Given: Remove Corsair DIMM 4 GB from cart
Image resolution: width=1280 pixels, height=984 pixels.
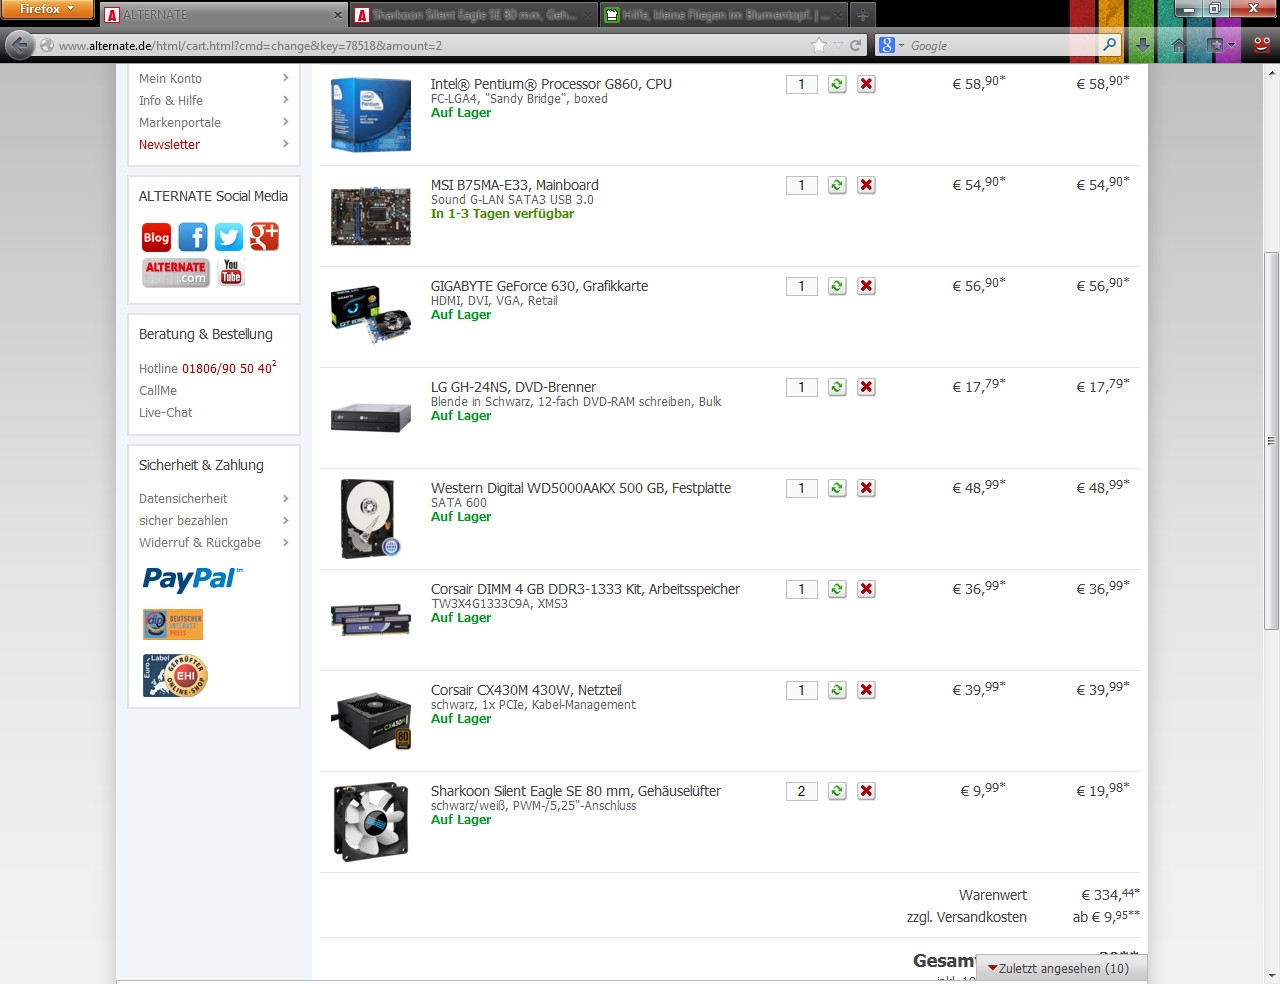Looking at the screenshot, I should 867,589.
